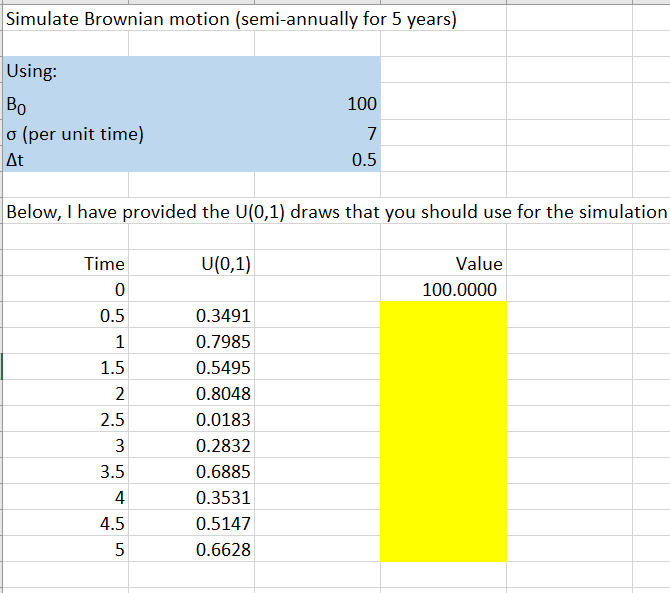This screenshot has width=670, height=593.
Task: Select the uniform draw 0.7985
Action: pos(191,341)
